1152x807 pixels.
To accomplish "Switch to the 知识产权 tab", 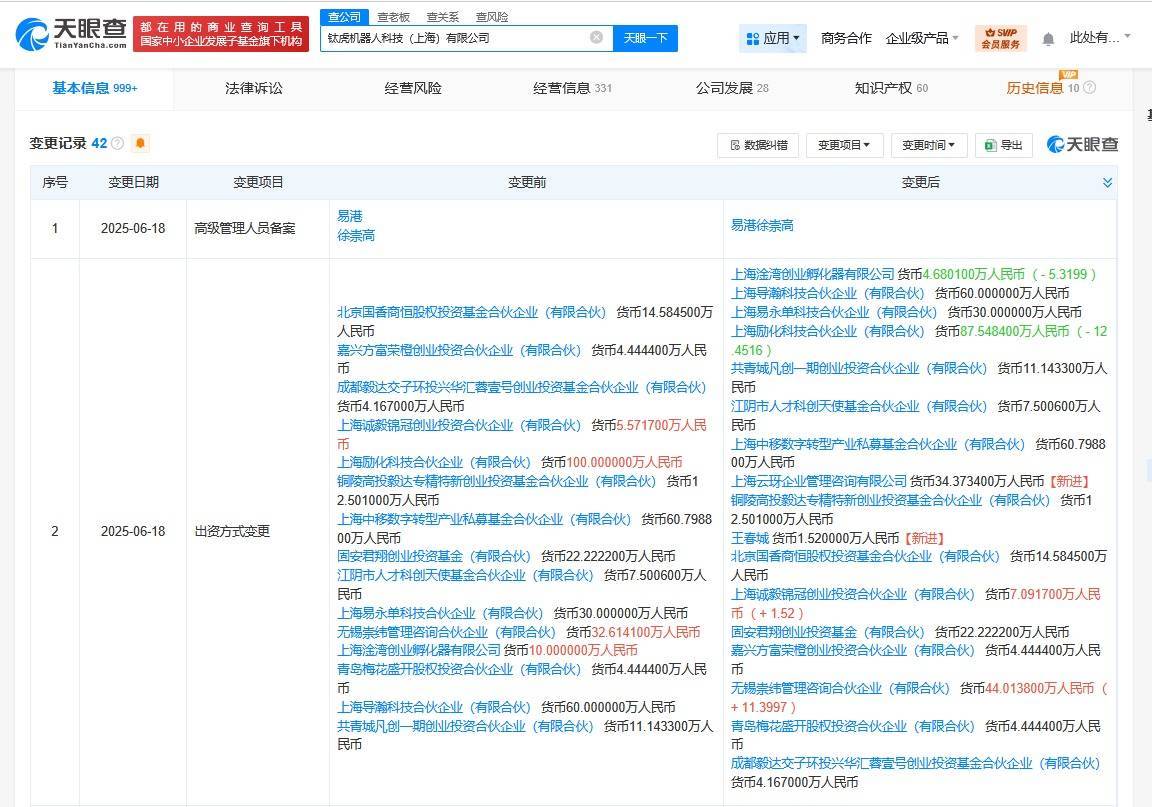I will [x=891, y=88].
